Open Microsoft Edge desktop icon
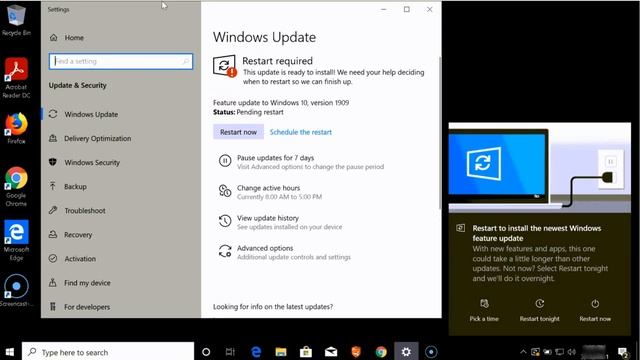The height and width of the screenshot is (360, 640). 16,240
